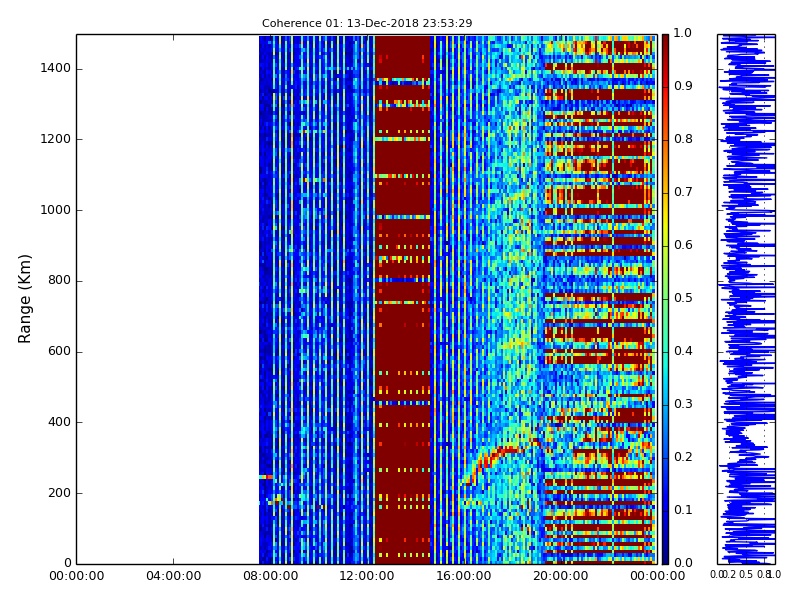Click the 20:00:00 time tick label

(561, 576)
